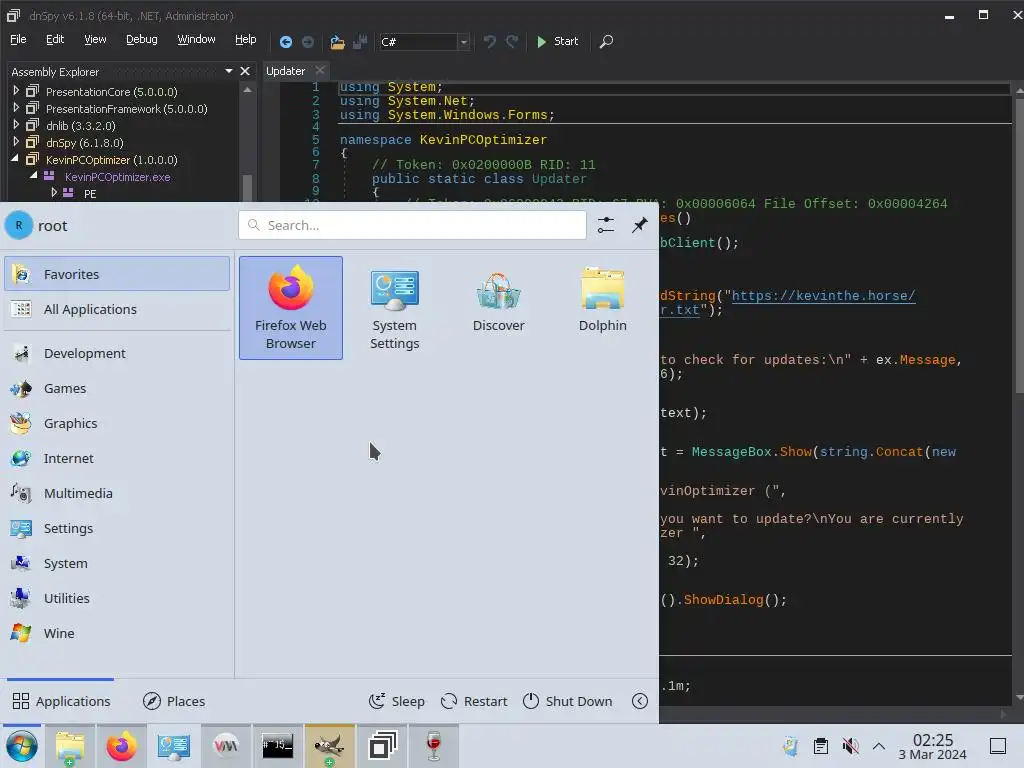Click the Sleep button

pyautogui.click(x=396, y=701)
